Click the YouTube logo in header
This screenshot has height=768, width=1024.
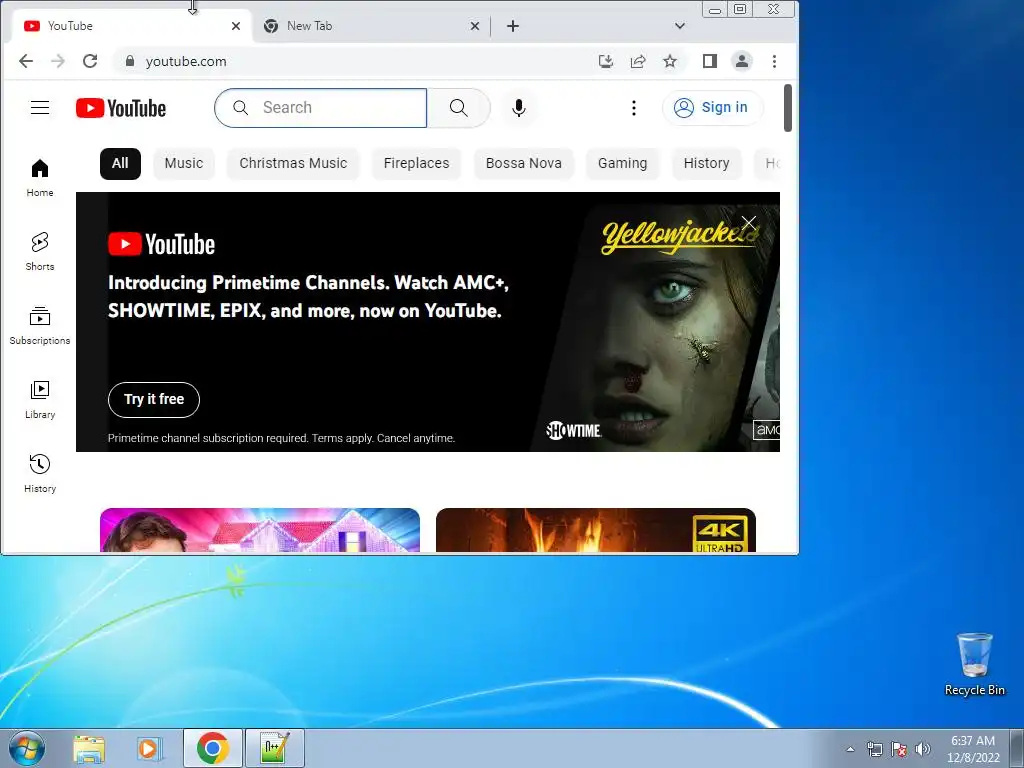tap(121, 108)
